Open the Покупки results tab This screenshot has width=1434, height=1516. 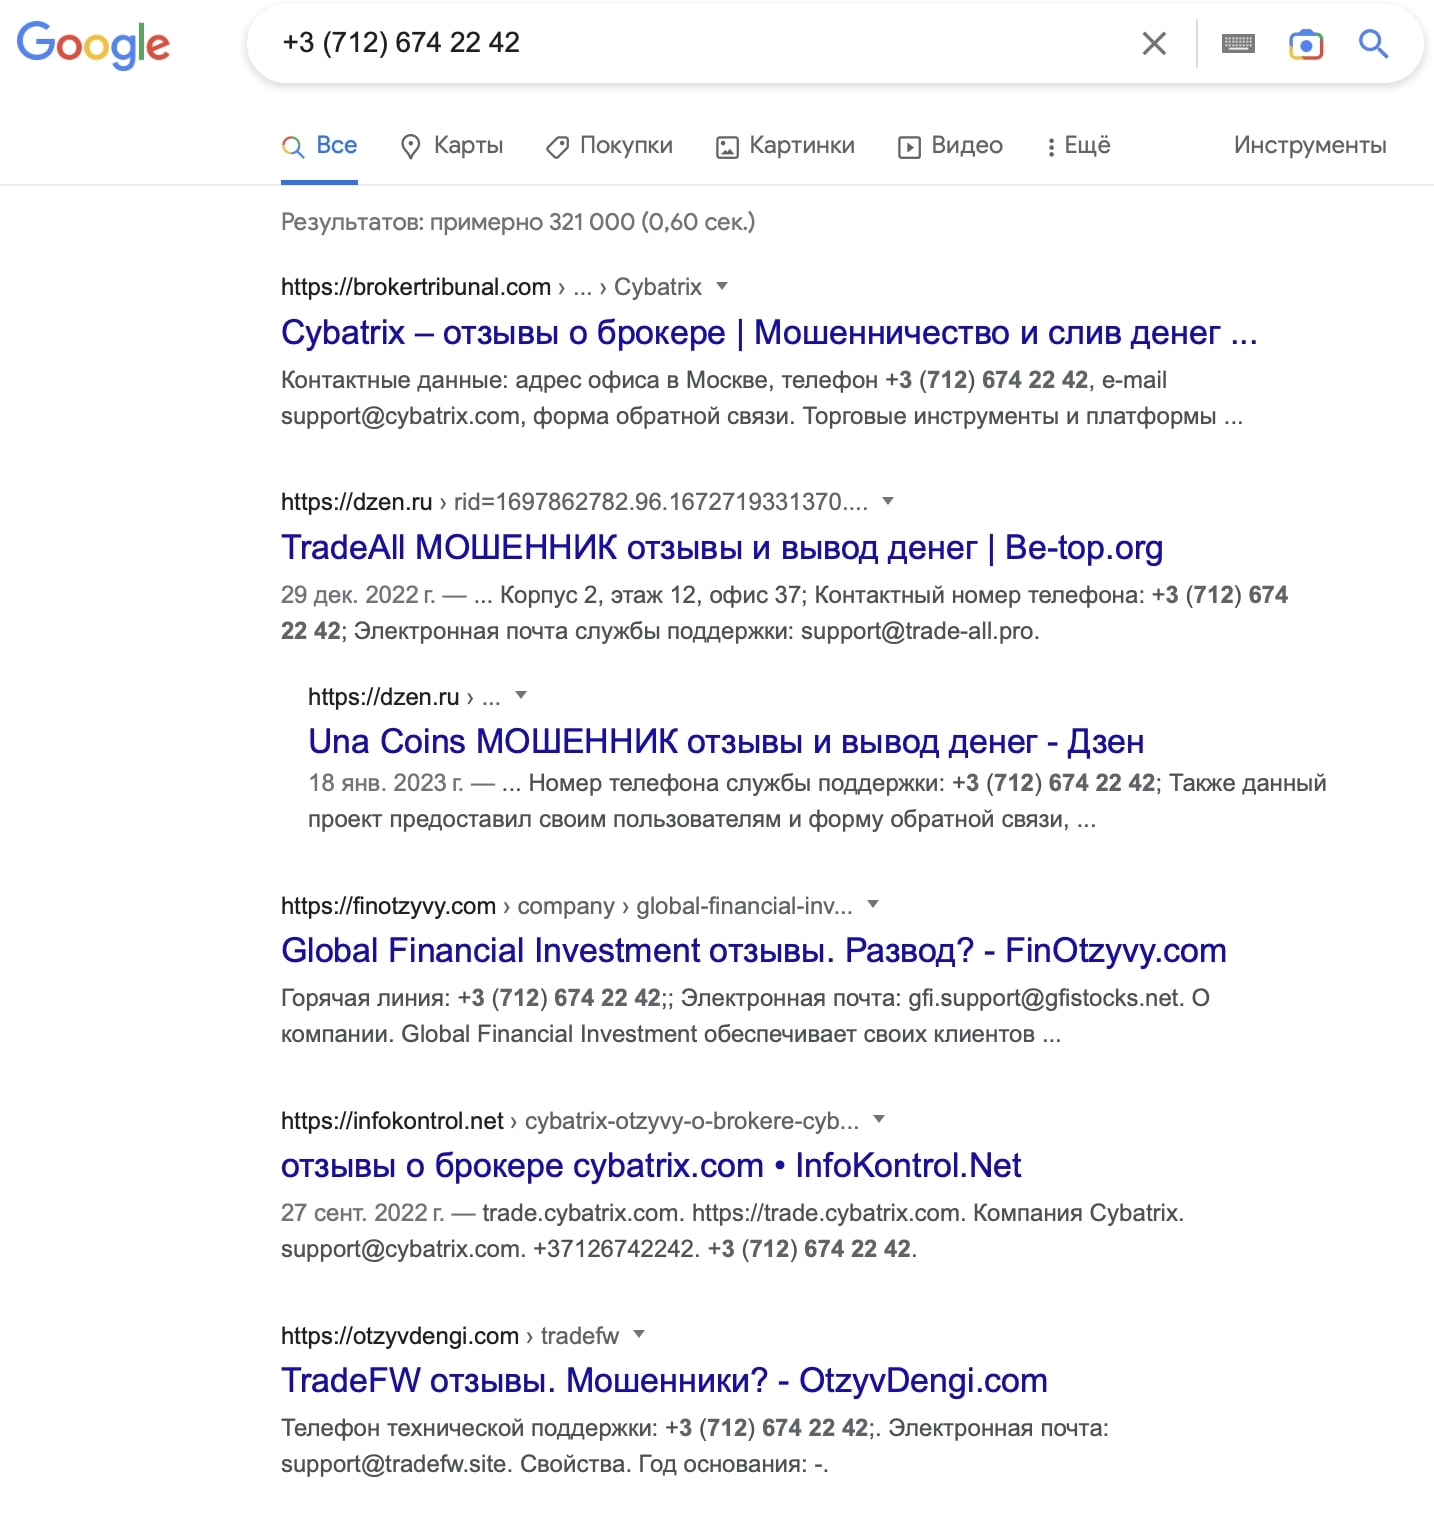(x=609, y=146)
